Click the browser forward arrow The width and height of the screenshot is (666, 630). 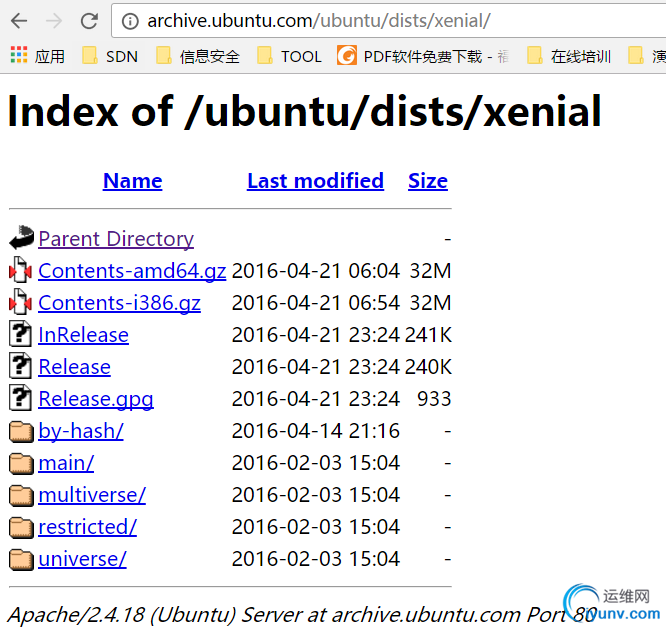coord(54,20)
